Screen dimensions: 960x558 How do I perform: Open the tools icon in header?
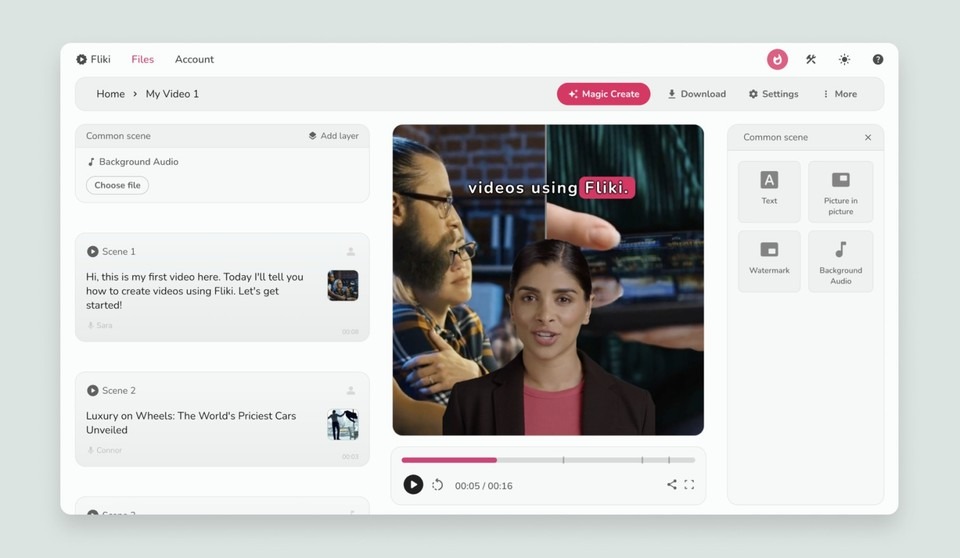811,60
